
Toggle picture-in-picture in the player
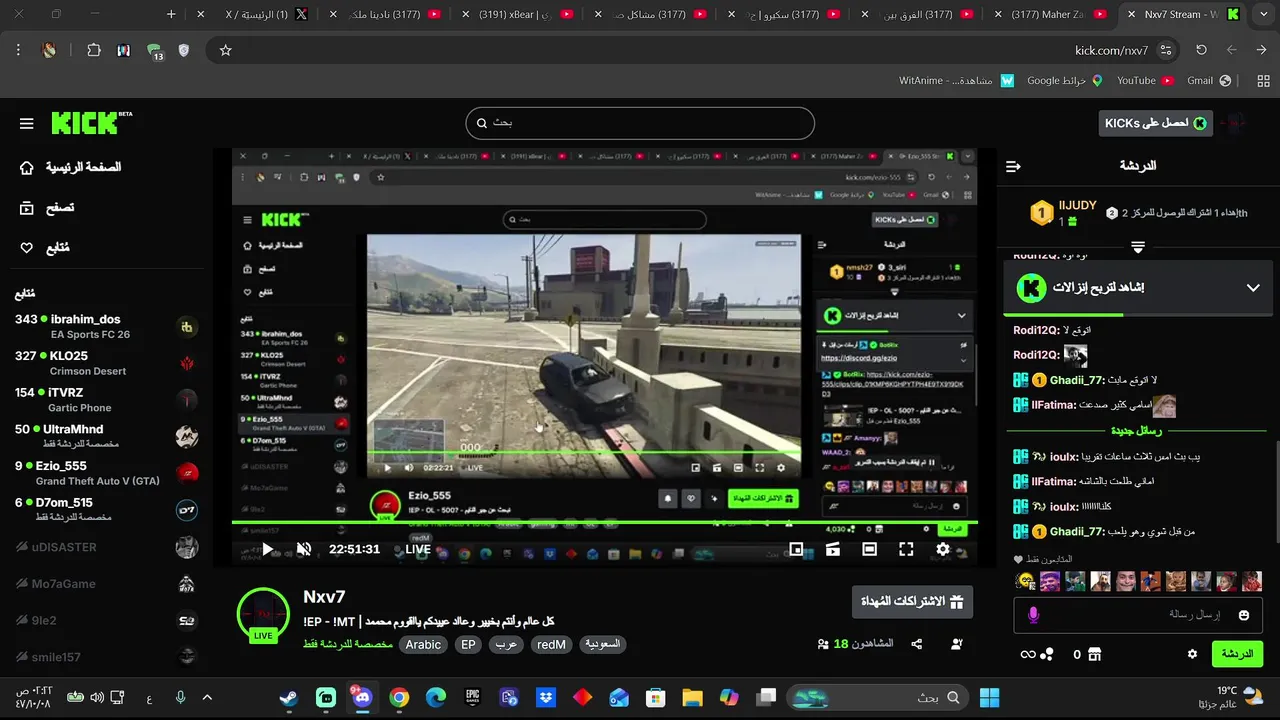(x=796, y=549)
